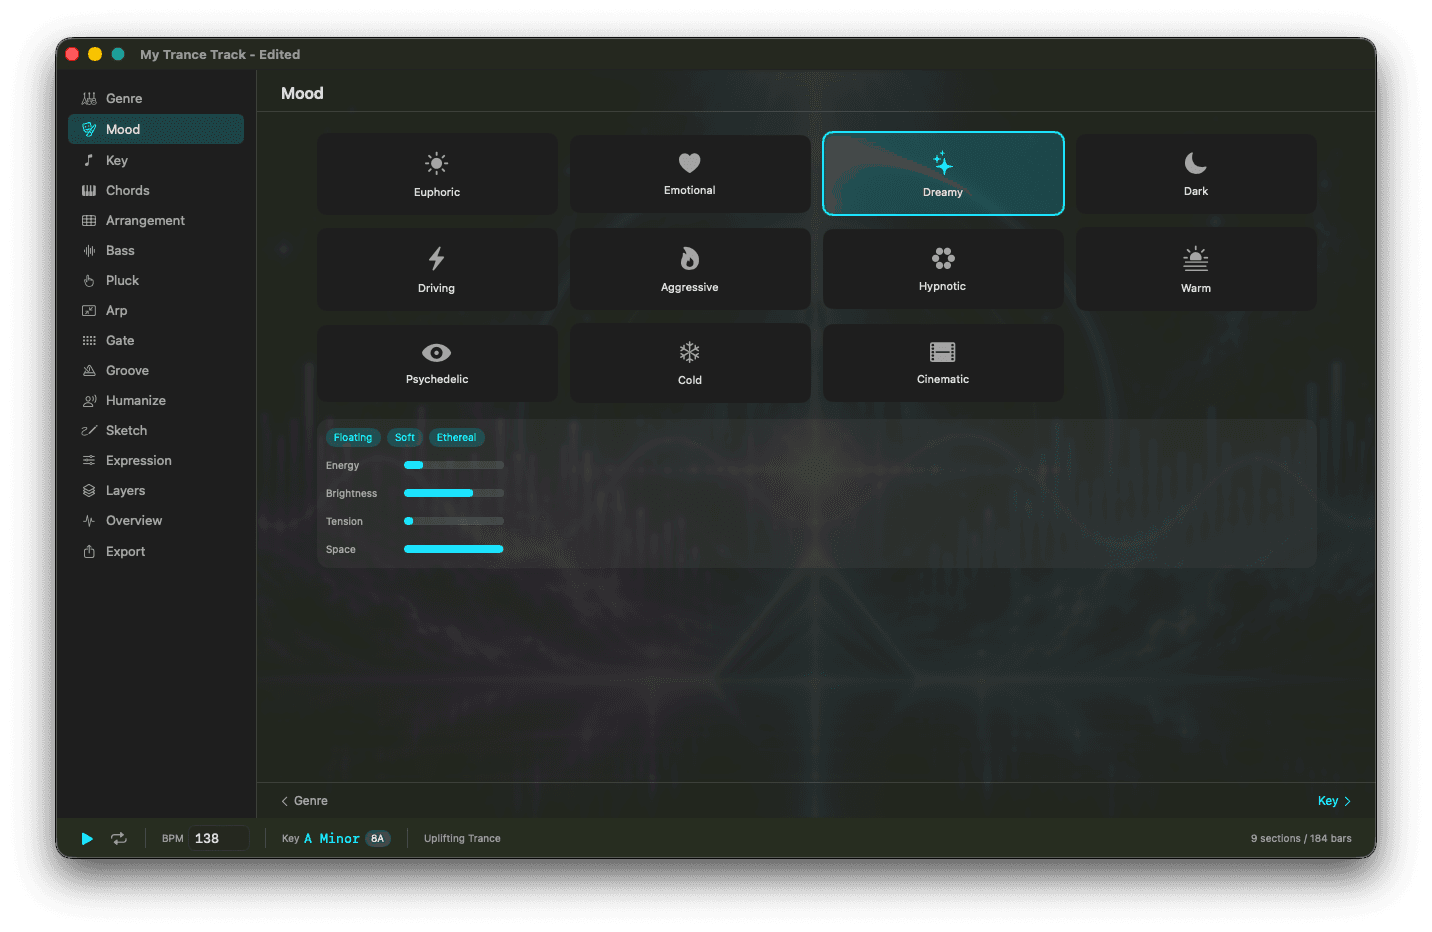Image resolution: width=1432 pixels, height=932 pixels.
Task: Open the Humanize section label
Action: pos(136,400)
